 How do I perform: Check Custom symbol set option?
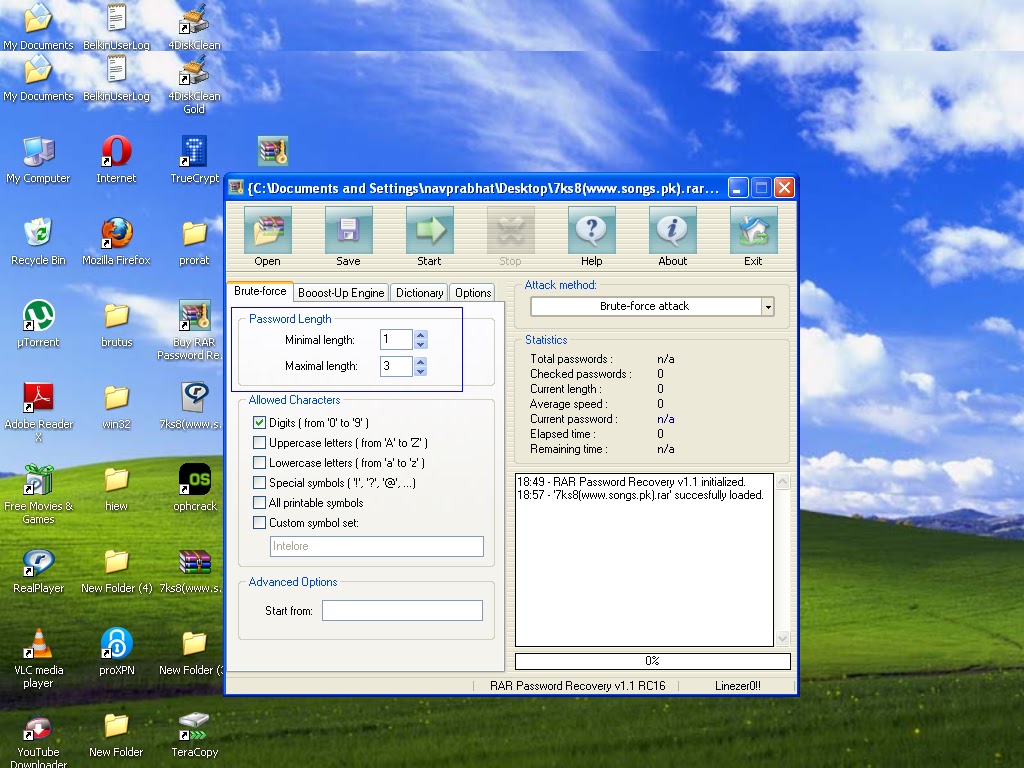pos(259,522)
